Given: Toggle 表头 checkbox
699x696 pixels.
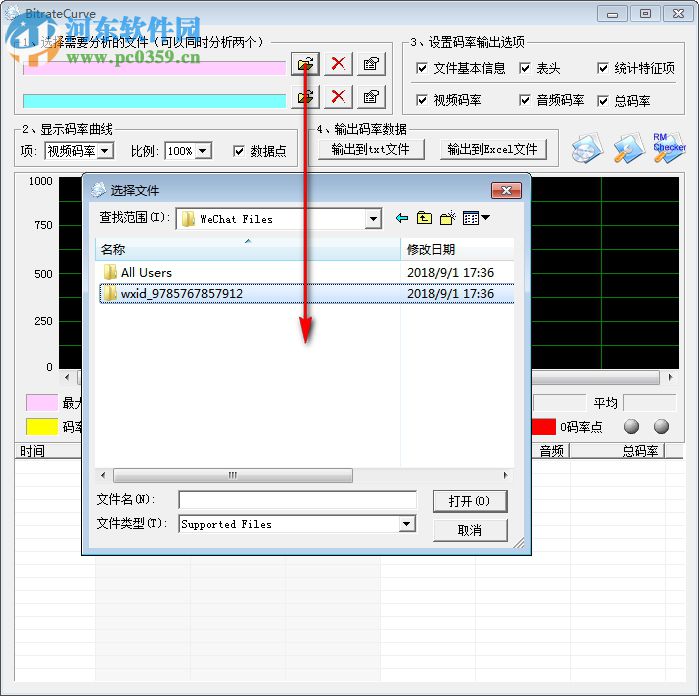Looking at the screenshot, I should 525,68.
